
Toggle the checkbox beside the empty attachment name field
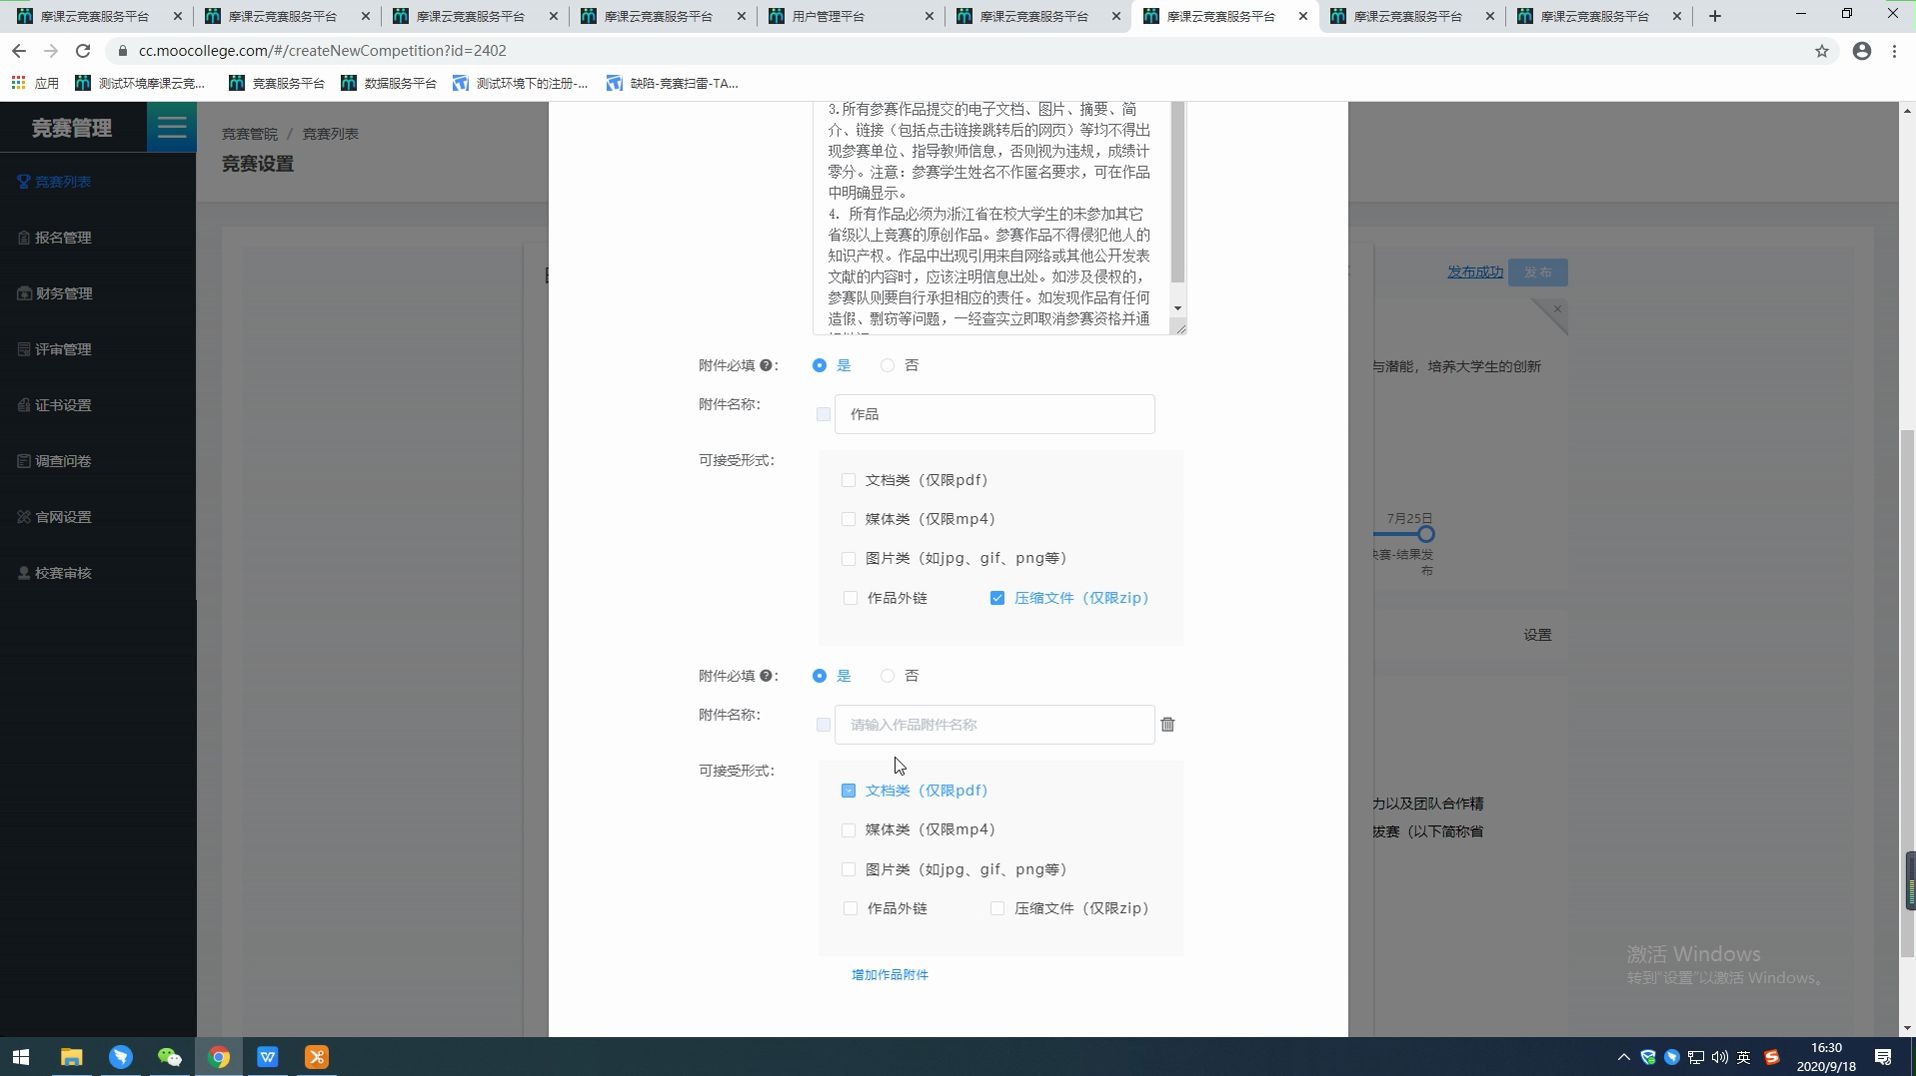[x=823, y=725]
